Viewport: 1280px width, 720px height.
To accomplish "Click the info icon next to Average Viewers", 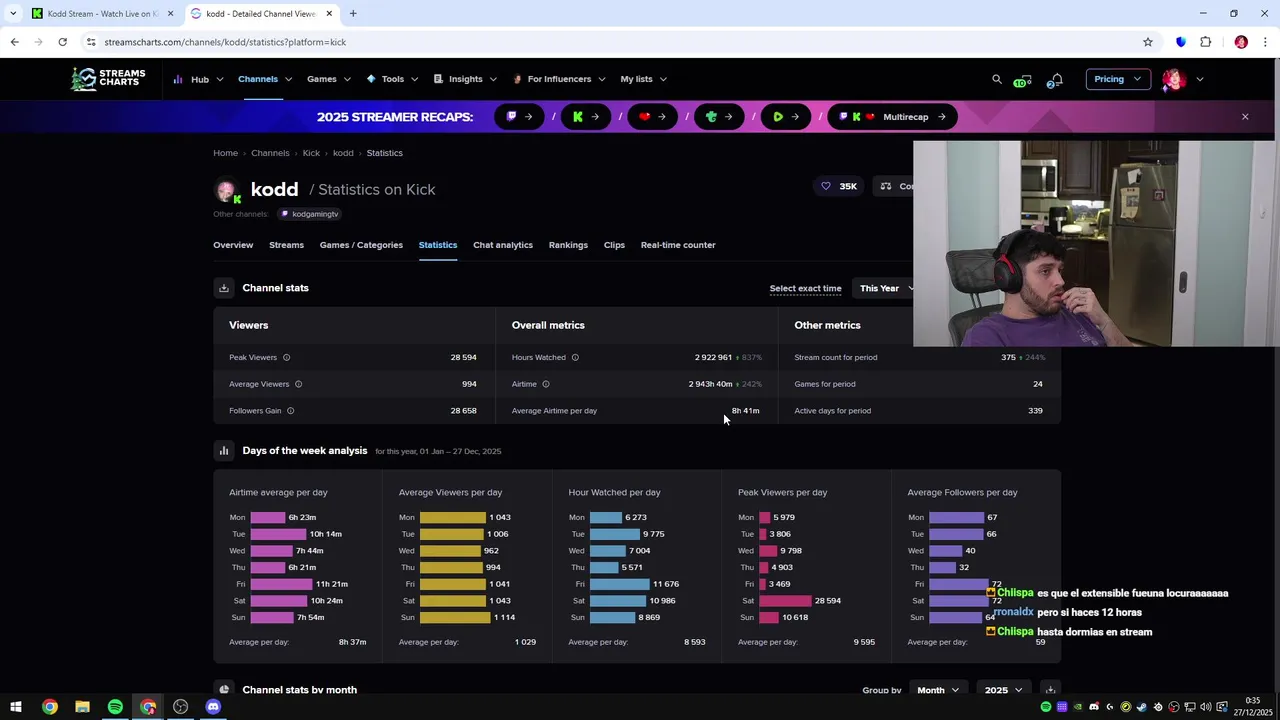I will 298,384.
